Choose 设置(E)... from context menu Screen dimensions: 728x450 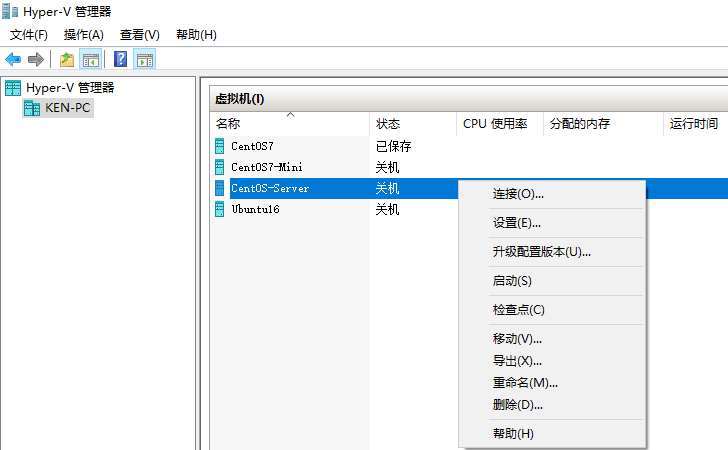pyautogui.click(x=517, y=223)
